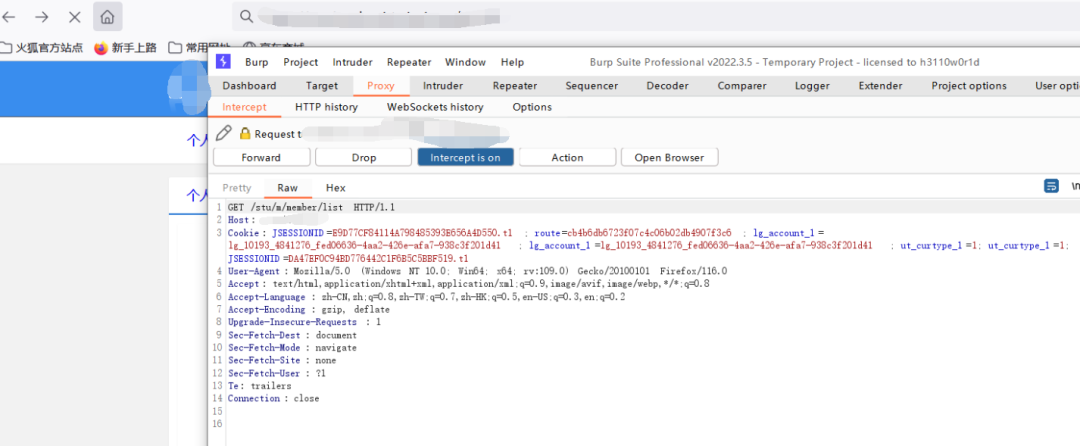
Task: Open the Burp menu
Action: click(x=257, y=62)
